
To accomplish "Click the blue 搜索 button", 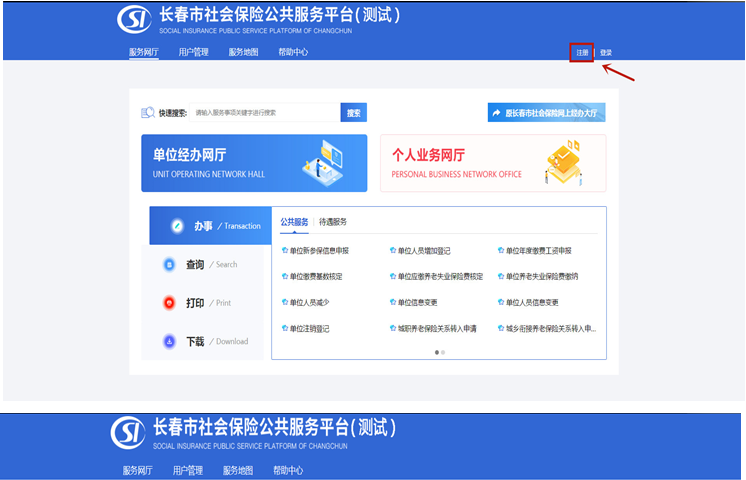I will coord(353,113).
